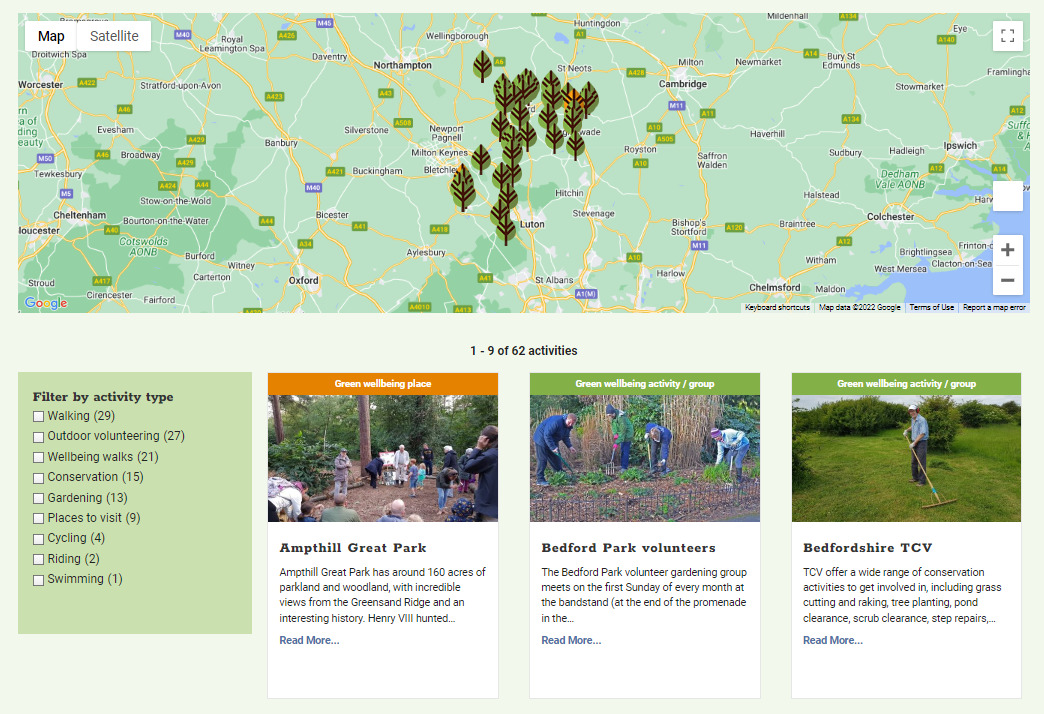Zoom in on the map
Image resolution: width=1044 pixels, height=714 pixels.
pos(1007,250)
